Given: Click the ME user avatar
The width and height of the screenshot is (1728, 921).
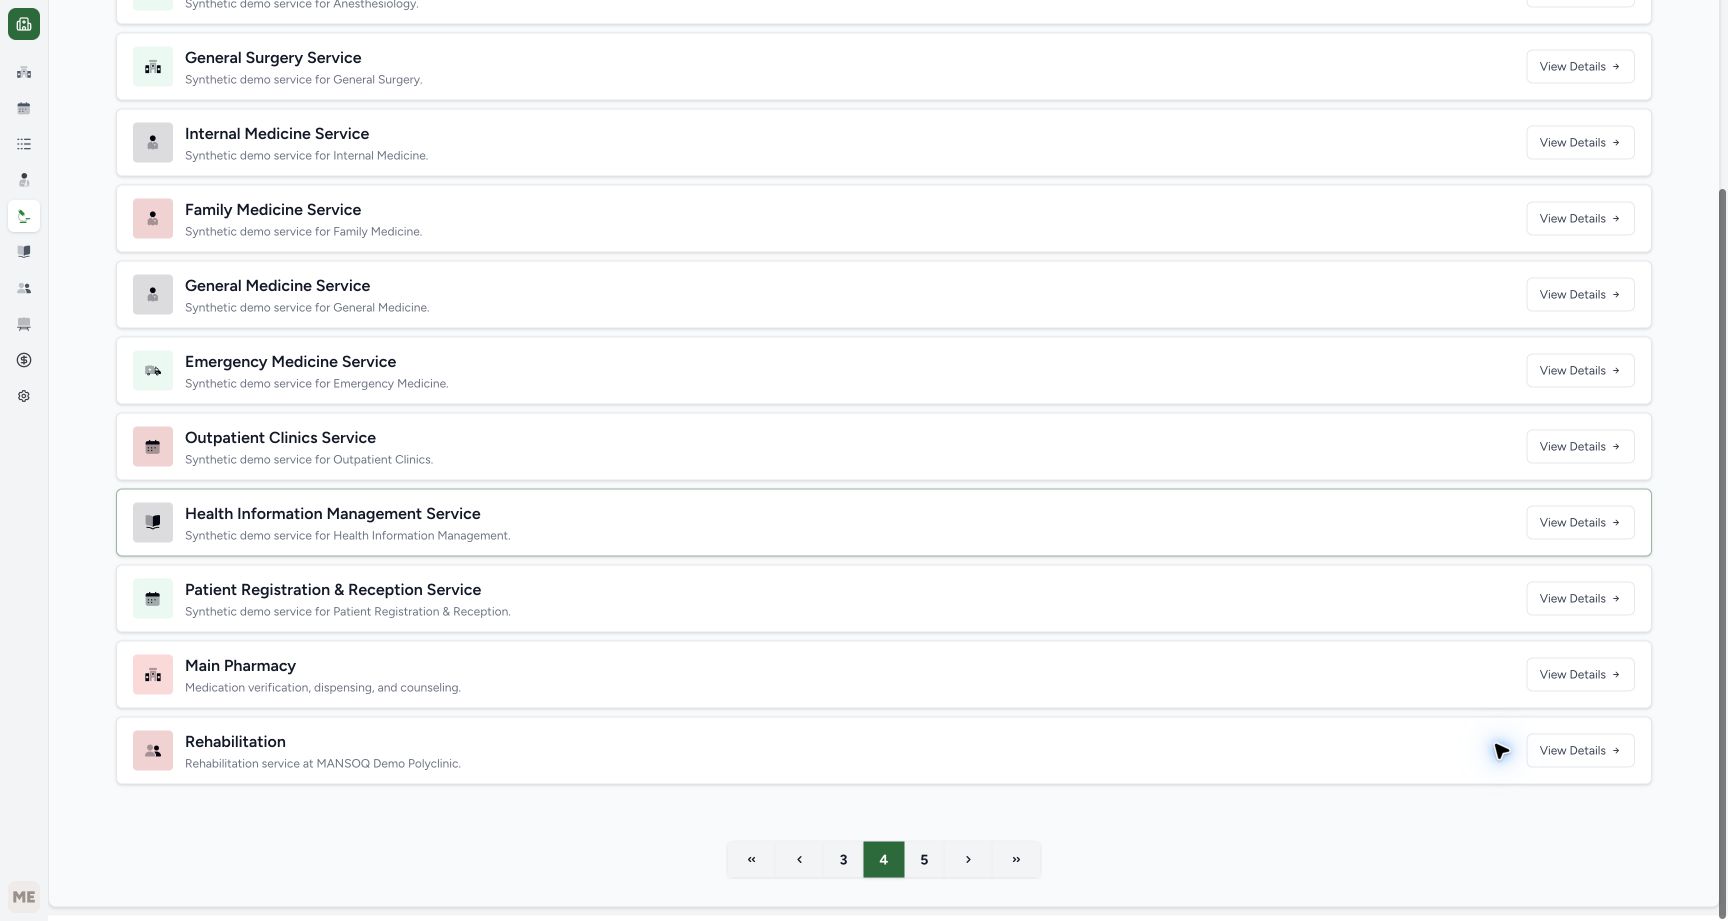Looking at the screenshot, I should [x=24, y=897].
